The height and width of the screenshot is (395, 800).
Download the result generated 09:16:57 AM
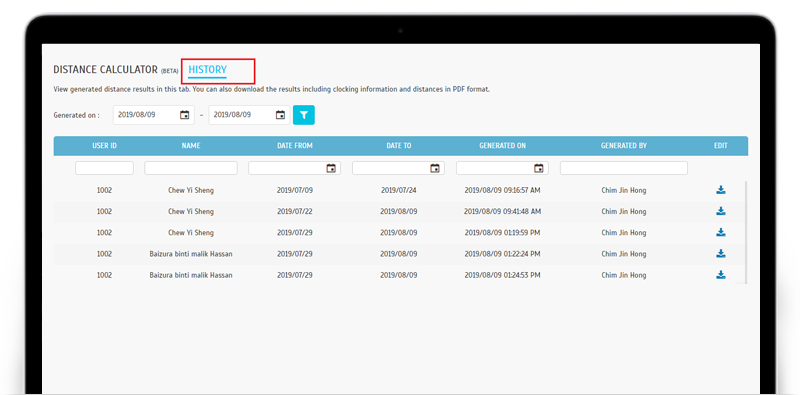click(720, 190)
